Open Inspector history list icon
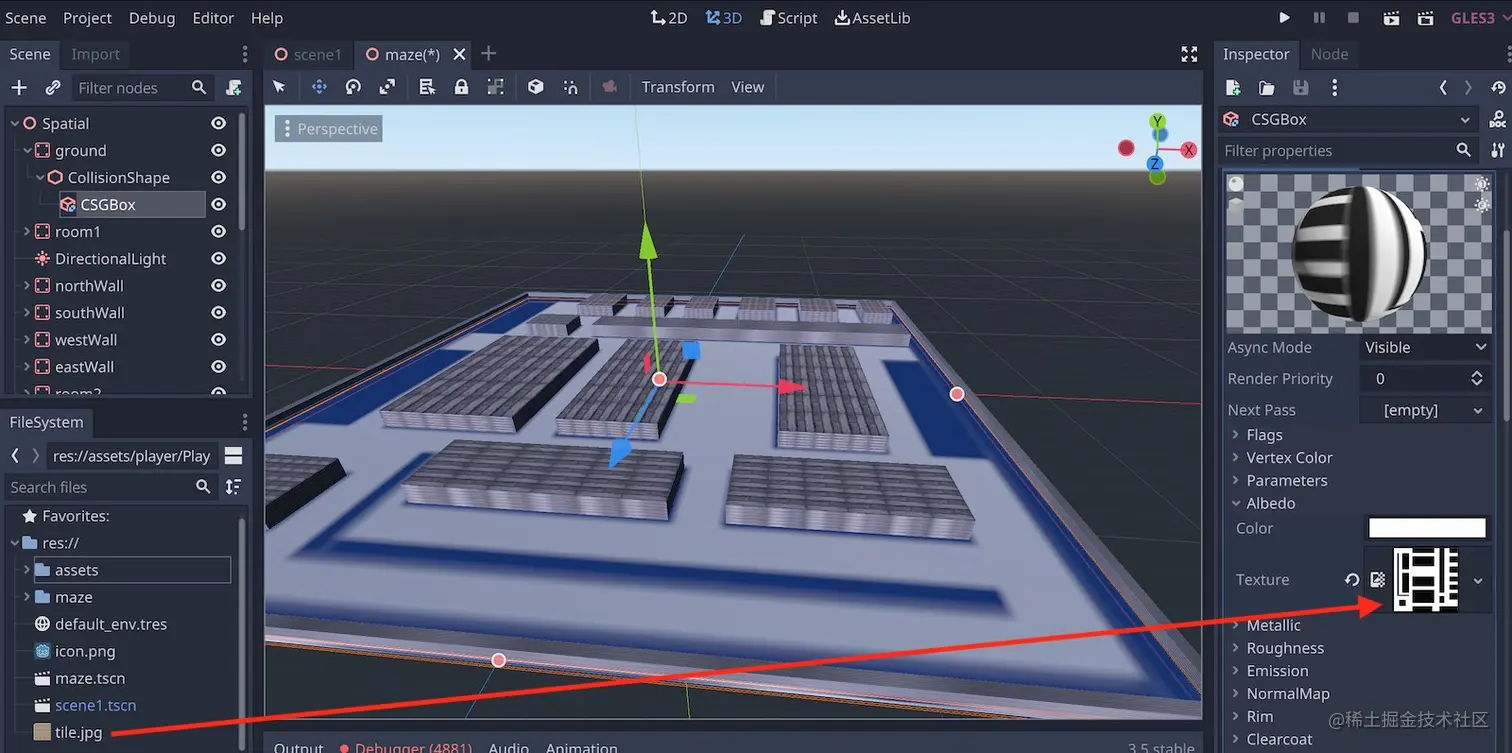Image resolution: width=1512 pixels, height=753 pixels. click(x=1498, y=88)
